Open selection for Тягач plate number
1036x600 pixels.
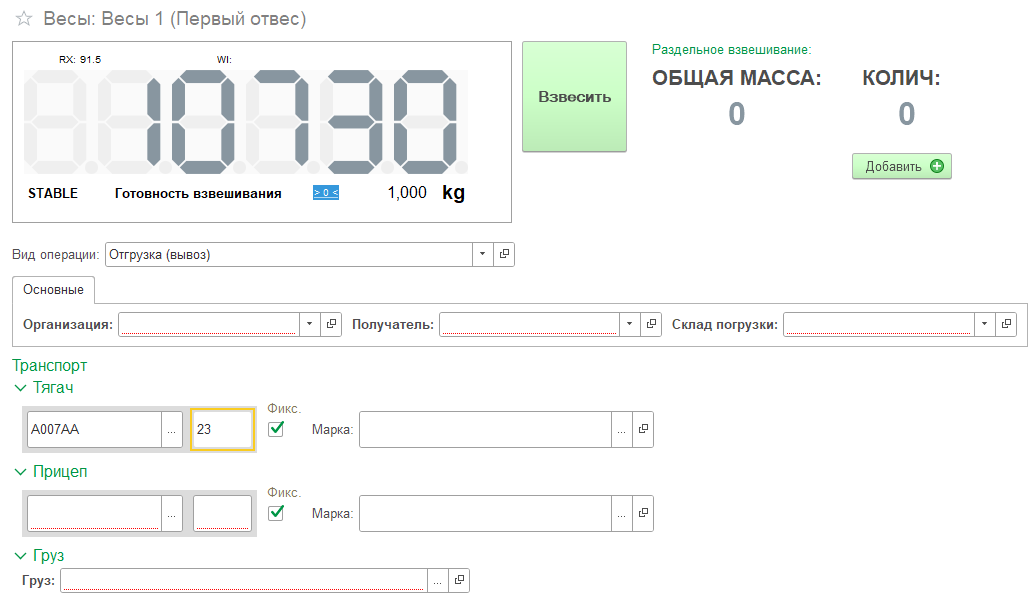(172, 429)
